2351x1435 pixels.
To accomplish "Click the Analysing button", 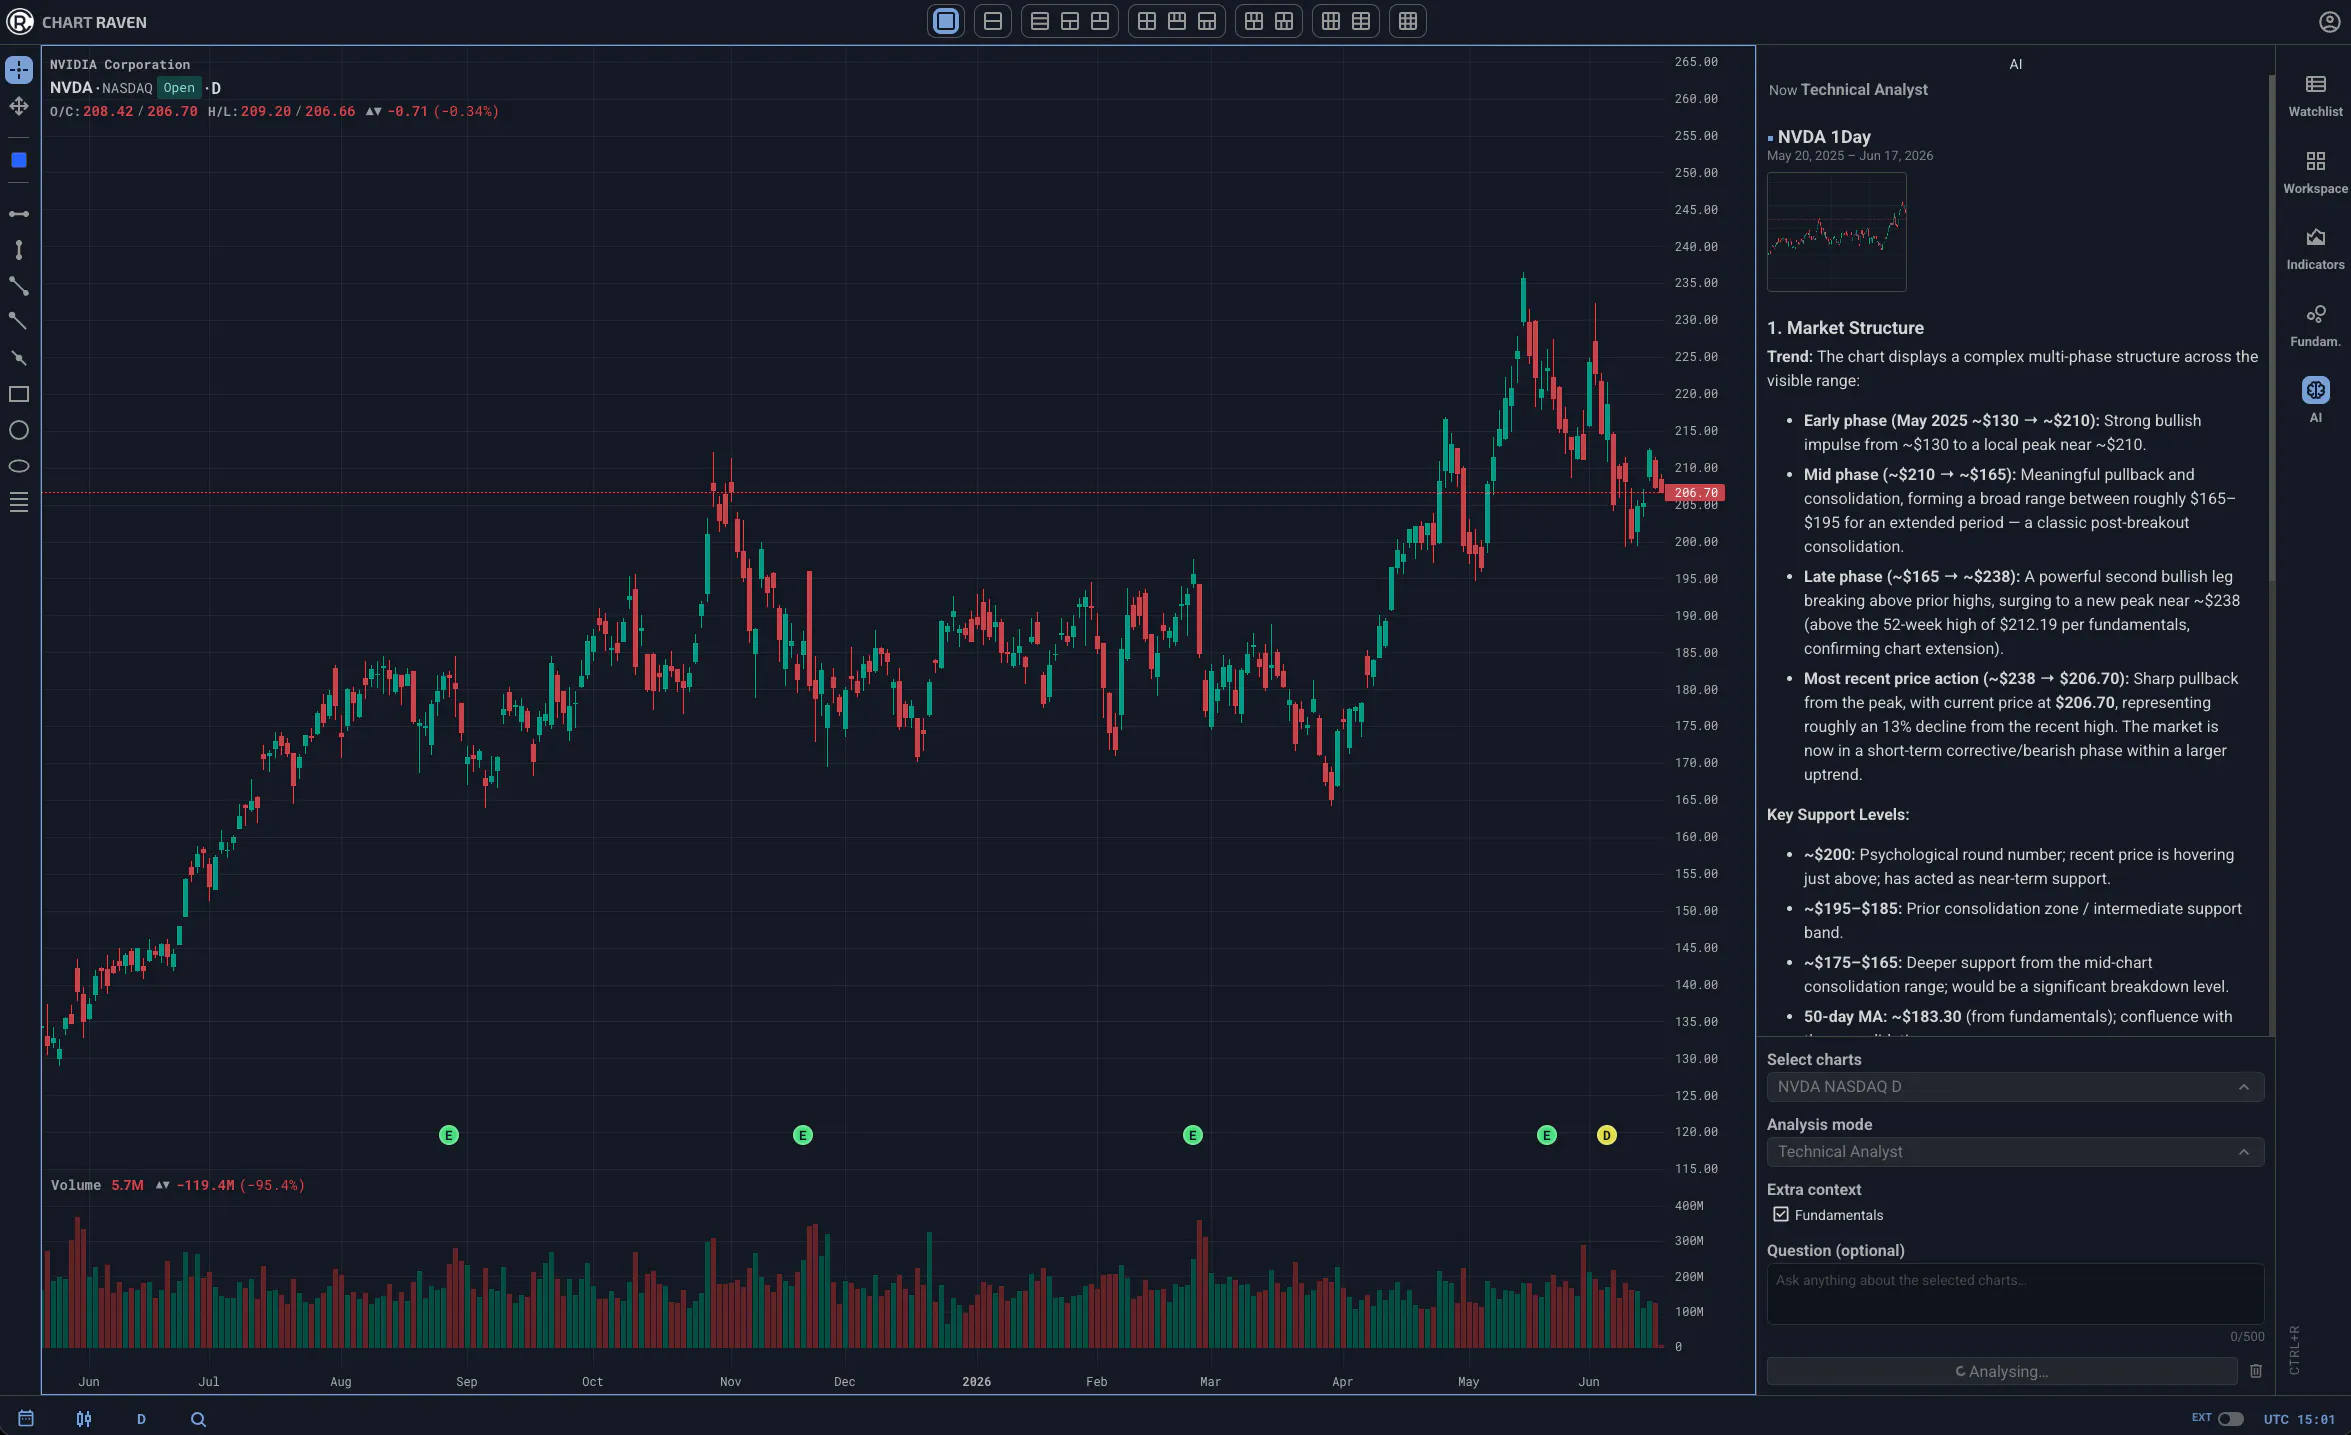I will click(2002, 1372).
